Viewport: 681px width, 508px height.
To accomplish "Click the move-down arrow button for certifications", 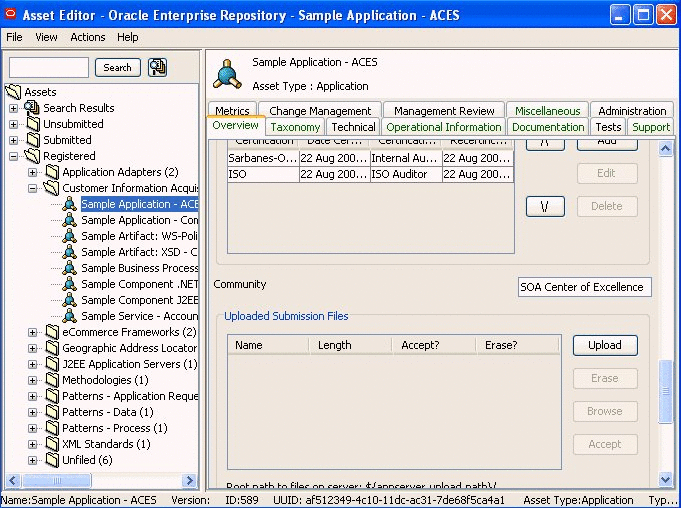I will click(x=545, y=206).
